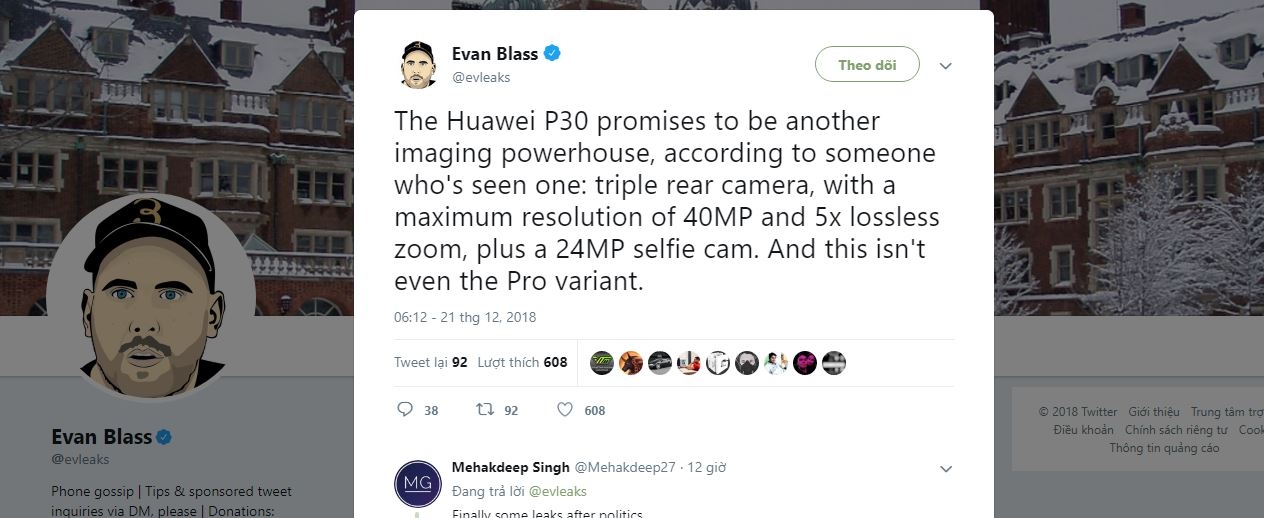Click the reply speech bubble icon

405,409
